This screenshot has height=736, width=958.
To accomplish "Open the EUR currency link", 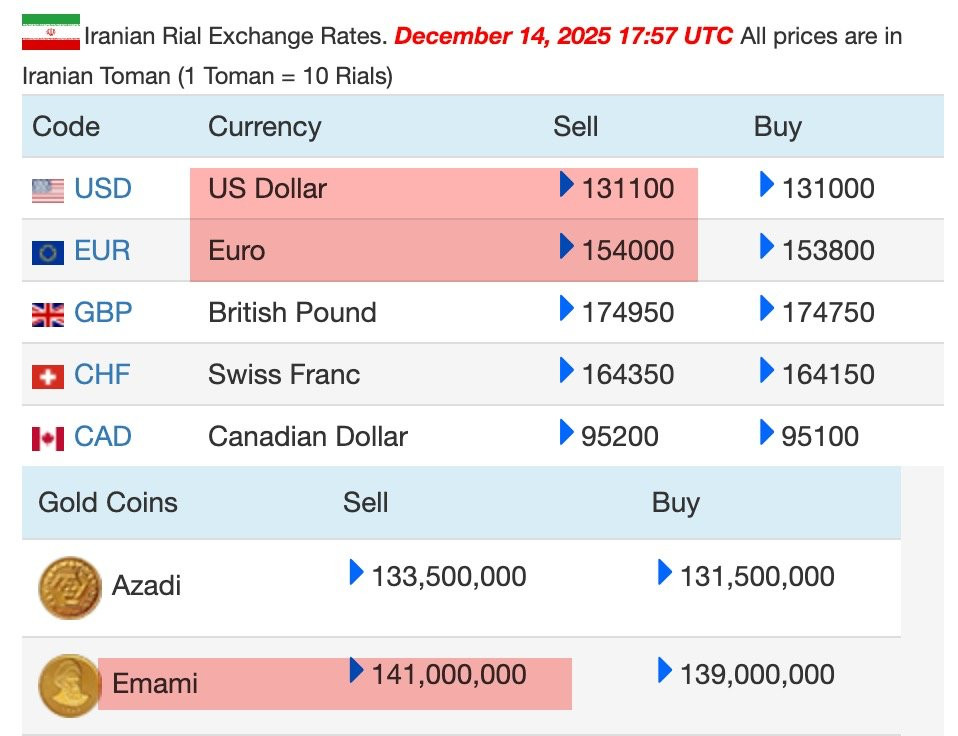I will pyautogui.click(x=102, y=250).
